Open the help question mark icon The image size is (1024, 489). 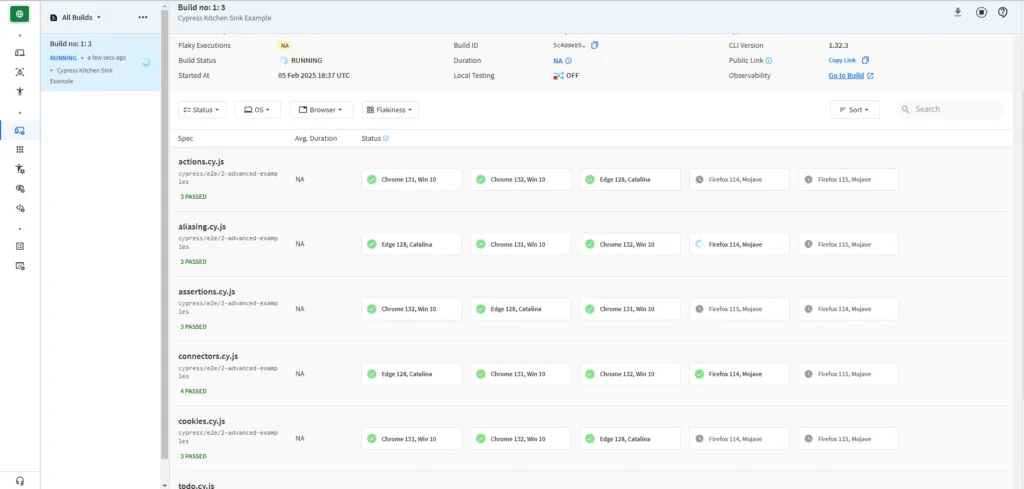tap(1002, 12)
